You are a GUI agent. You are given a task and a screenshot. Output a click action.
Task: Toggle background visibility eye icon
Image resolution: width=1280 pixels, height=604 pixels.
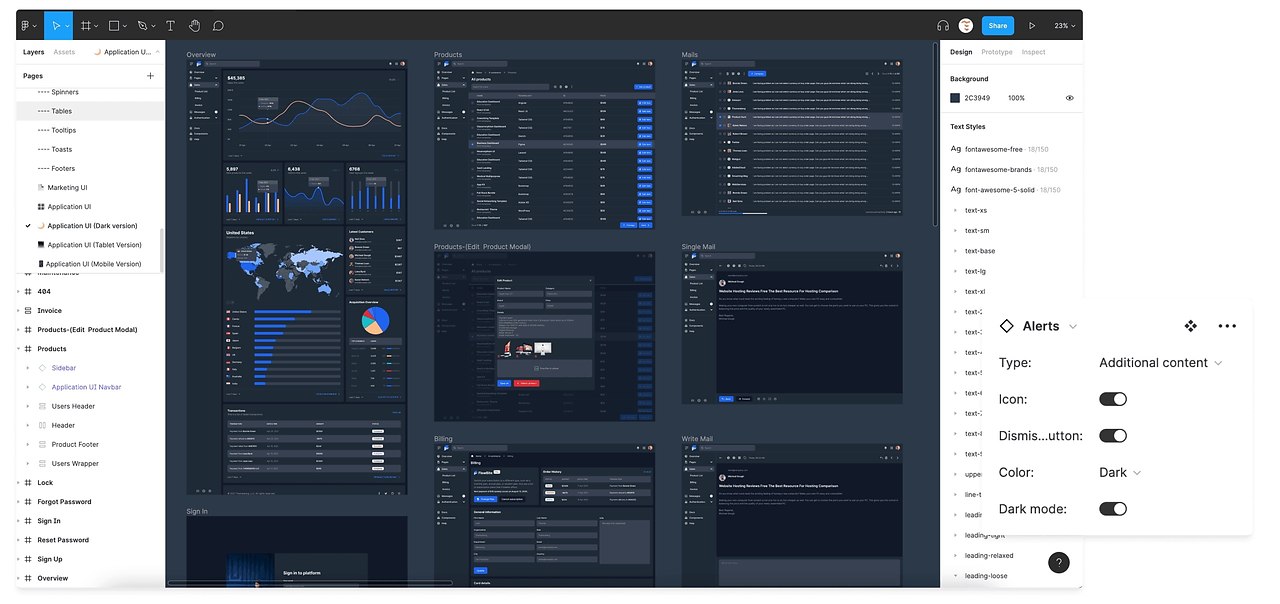(x=1069, y=98)
